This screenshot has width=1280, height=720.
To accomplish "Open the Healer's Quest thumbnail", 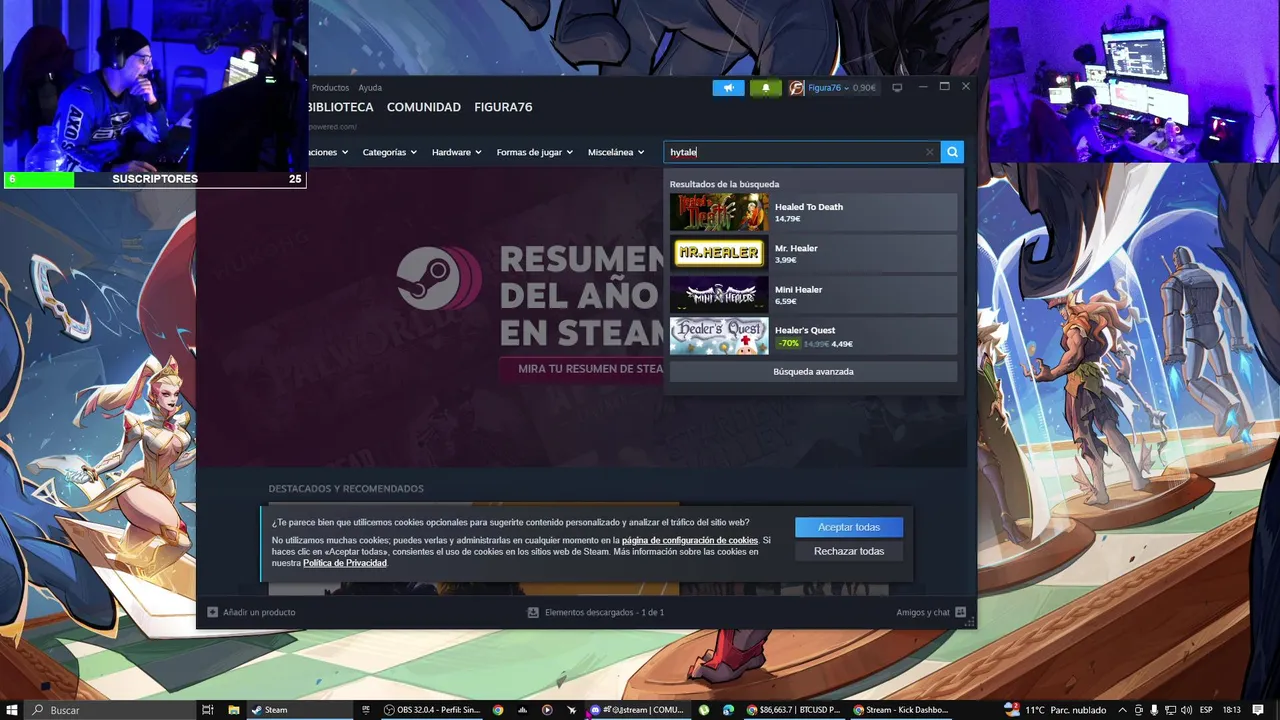I will point(719,336).
